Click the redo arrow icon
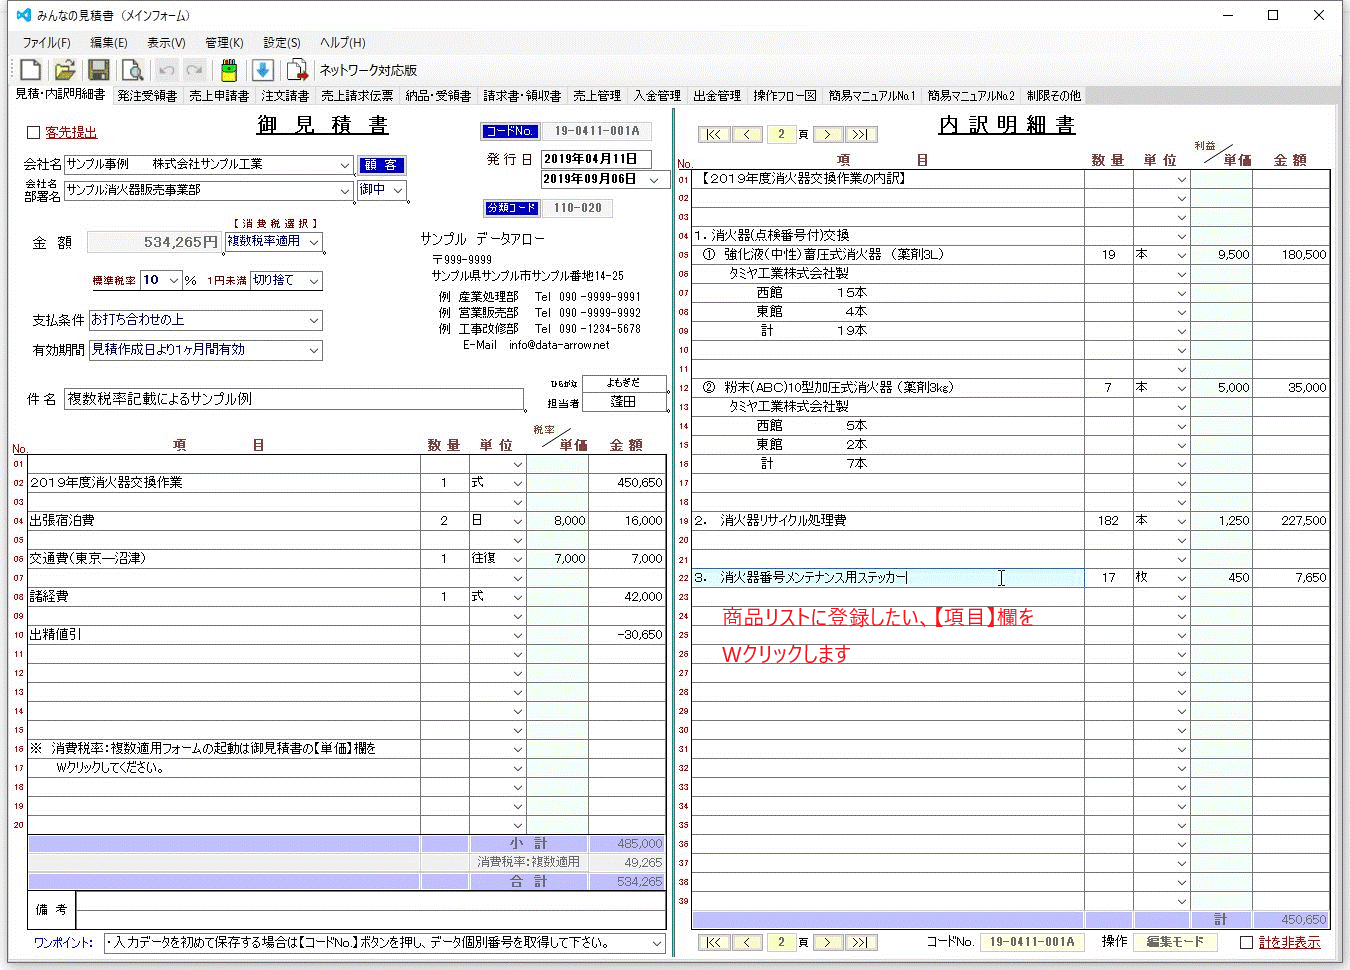This screenshot has width=1350, height=970. (195, 70)
